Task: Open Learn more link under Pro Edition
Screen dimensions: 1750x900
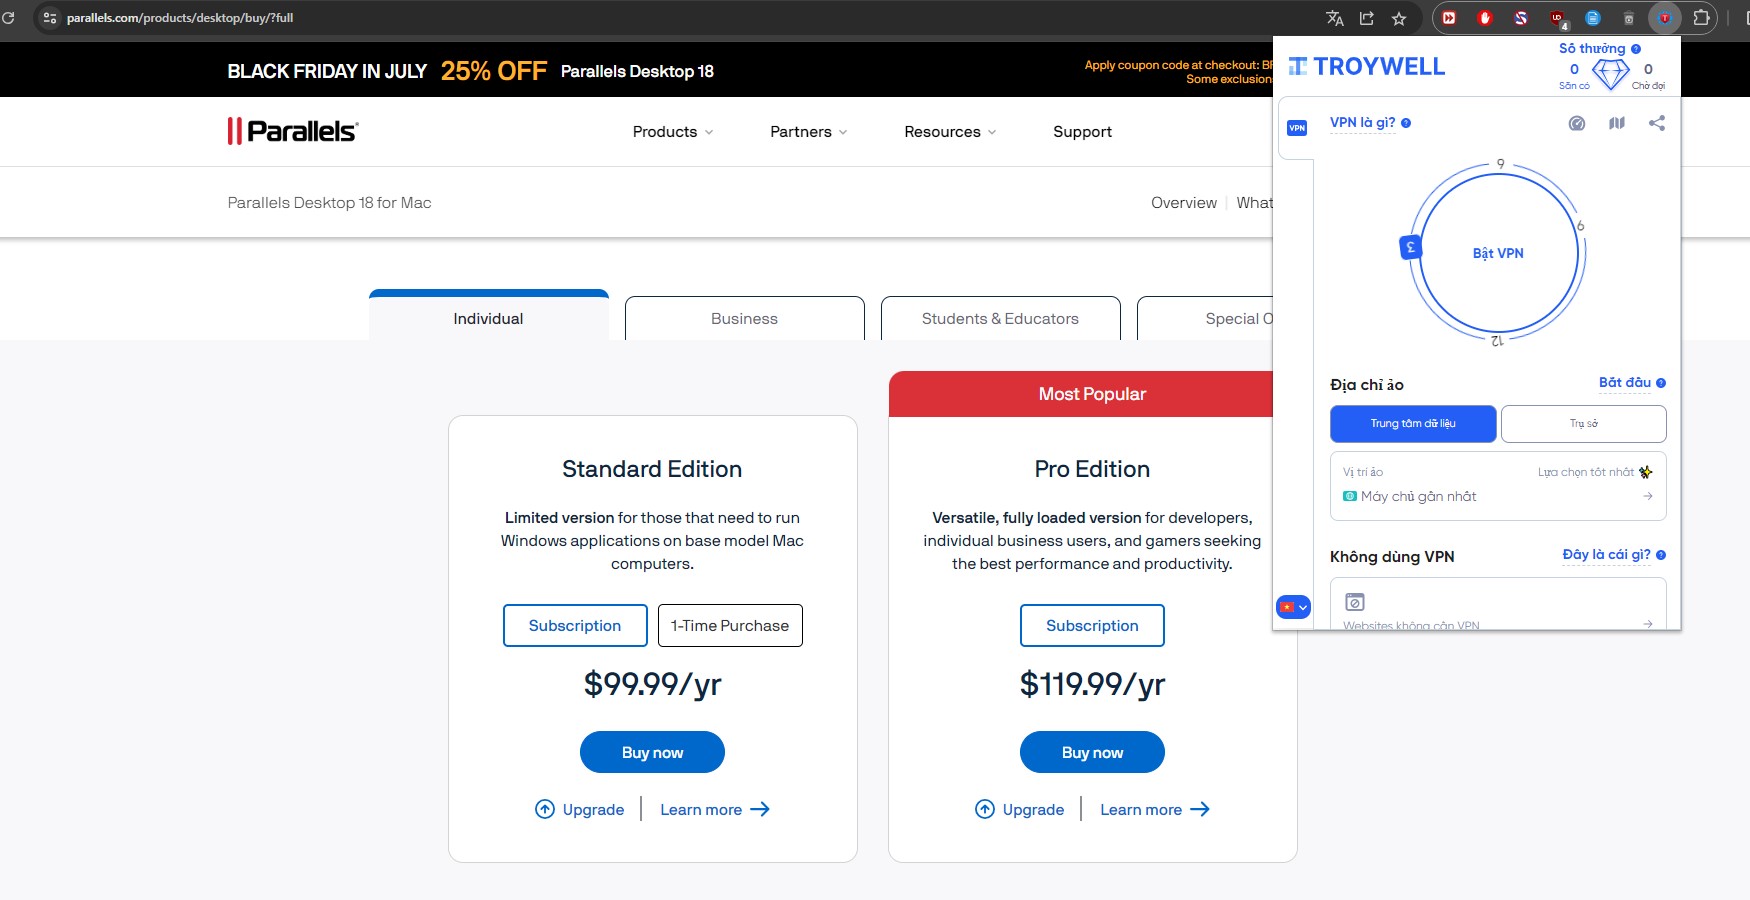Action: (x=1154, y=810)
